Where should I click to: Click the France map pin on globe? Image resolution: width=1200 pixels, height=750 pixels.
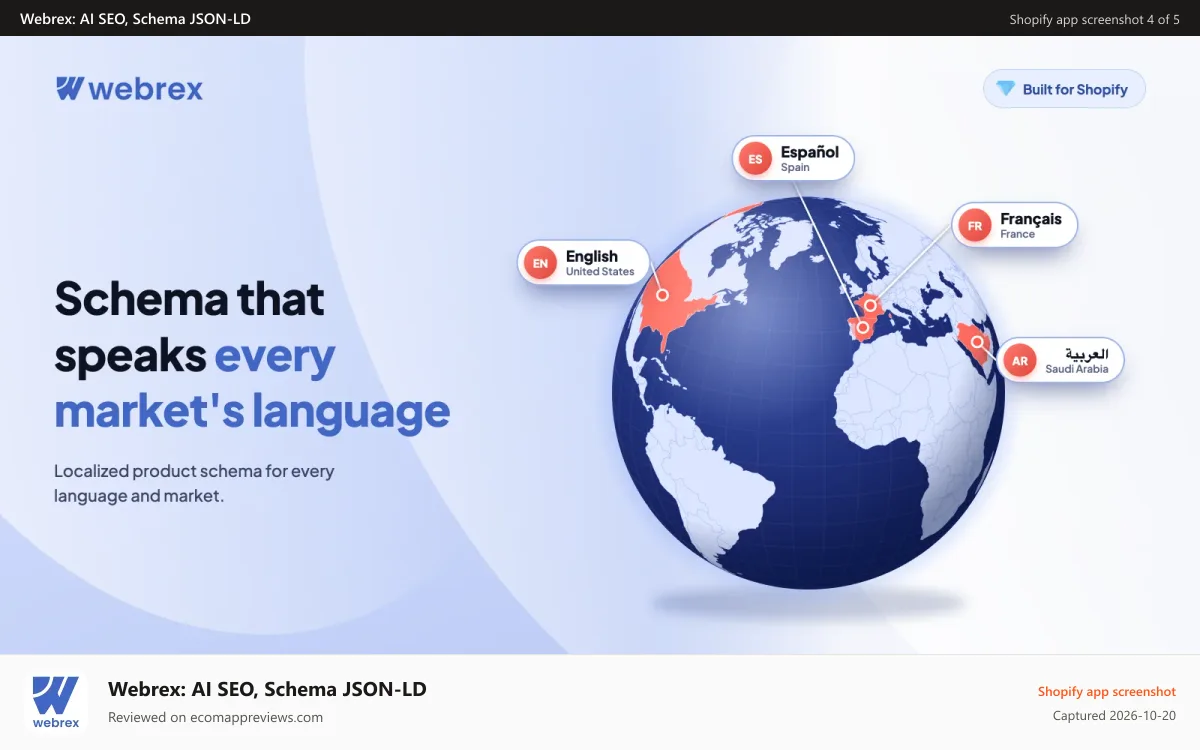point(870,305)
